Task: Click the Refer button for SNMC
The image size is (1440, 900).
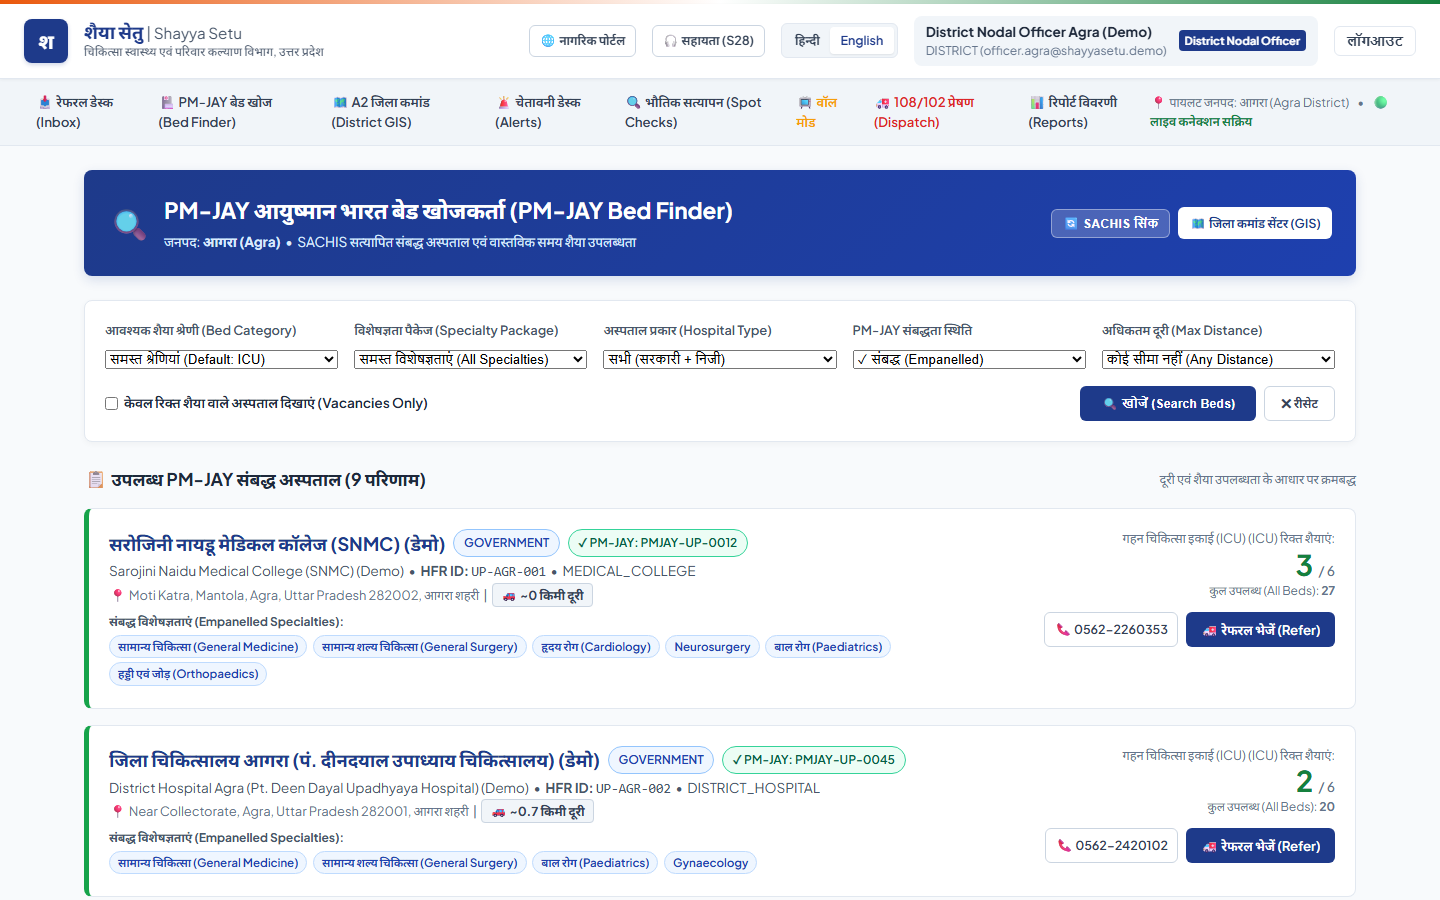Action: (x=1260, y=630)
